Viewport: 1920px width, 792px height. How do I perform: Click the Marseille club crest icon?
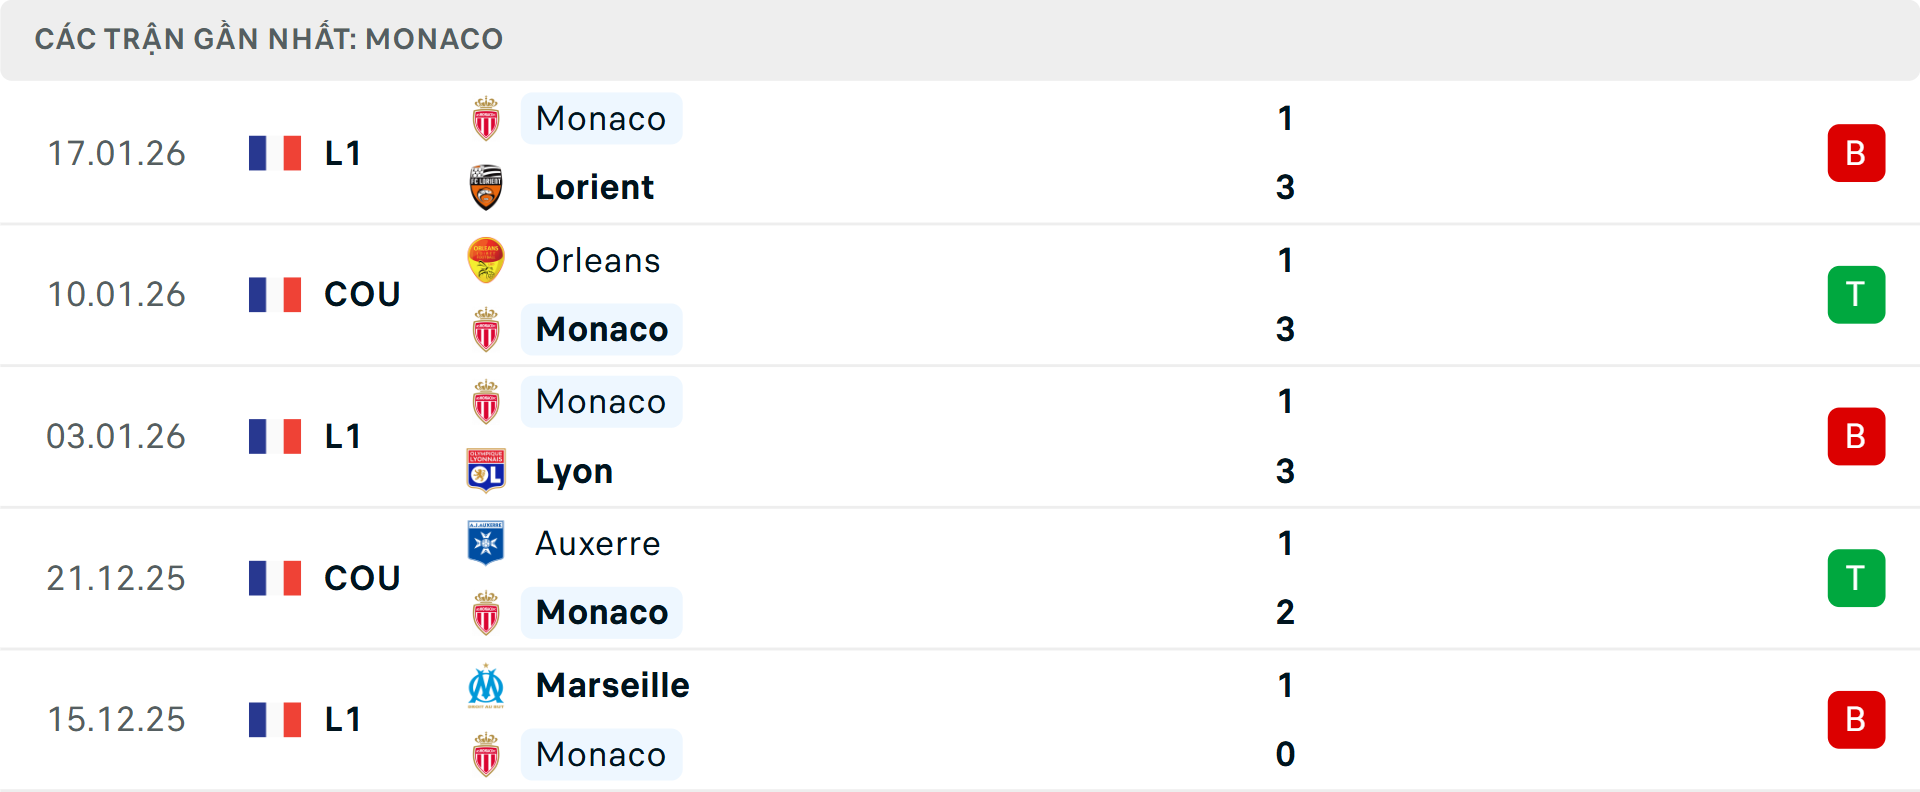[x=486, y=686]
